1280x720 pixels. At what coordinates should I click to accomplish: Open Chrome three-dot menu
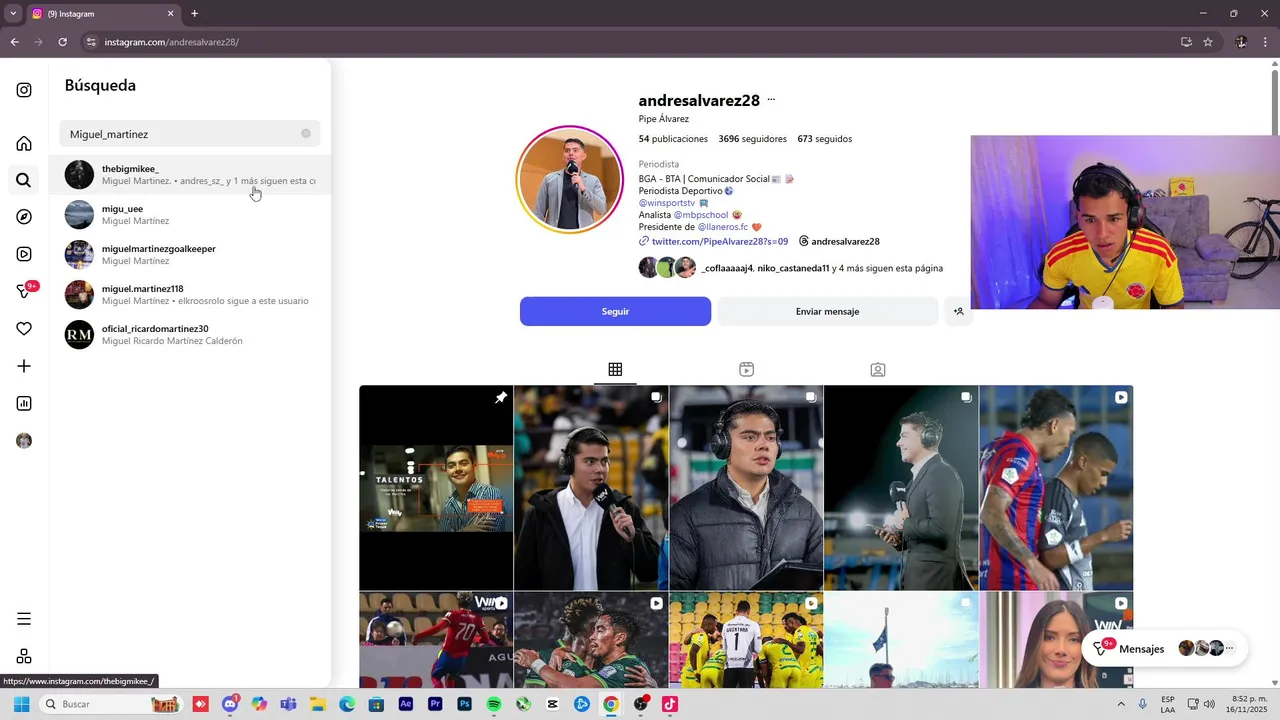tap(1267, 42)
